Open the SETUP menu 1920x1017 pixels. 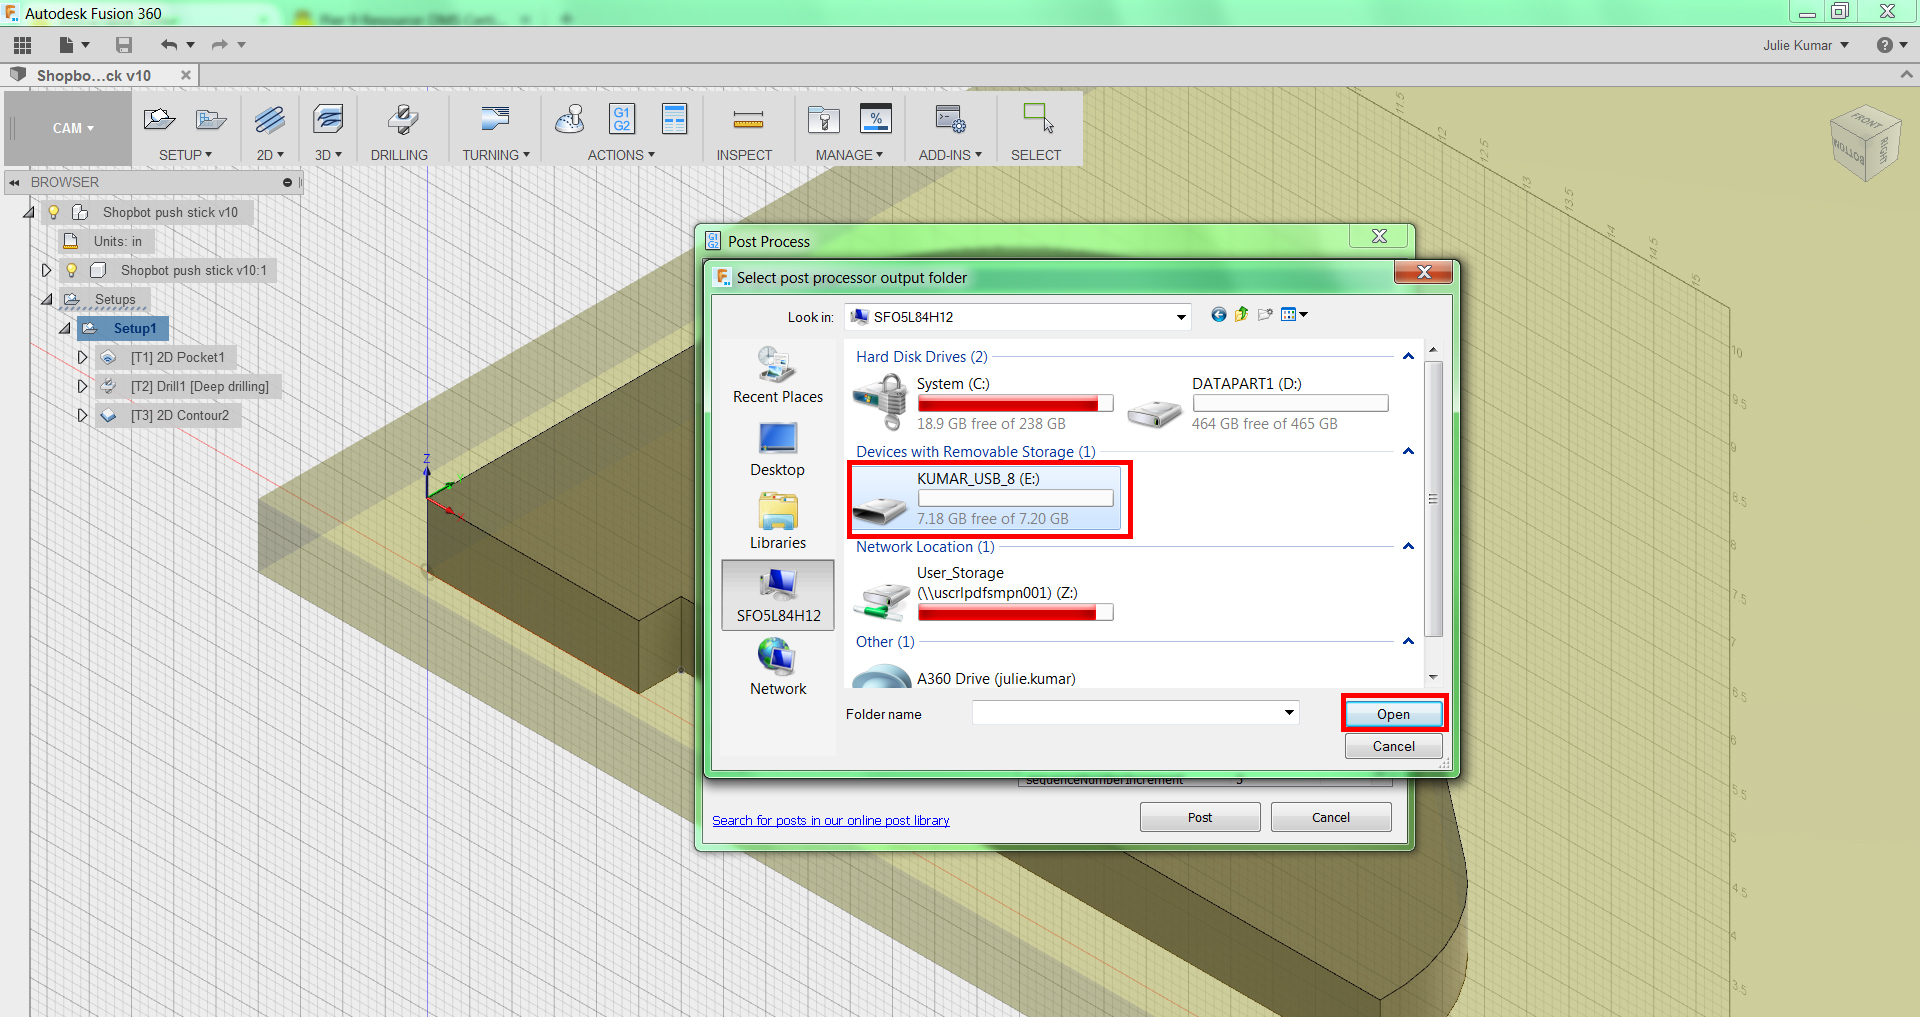186,155
